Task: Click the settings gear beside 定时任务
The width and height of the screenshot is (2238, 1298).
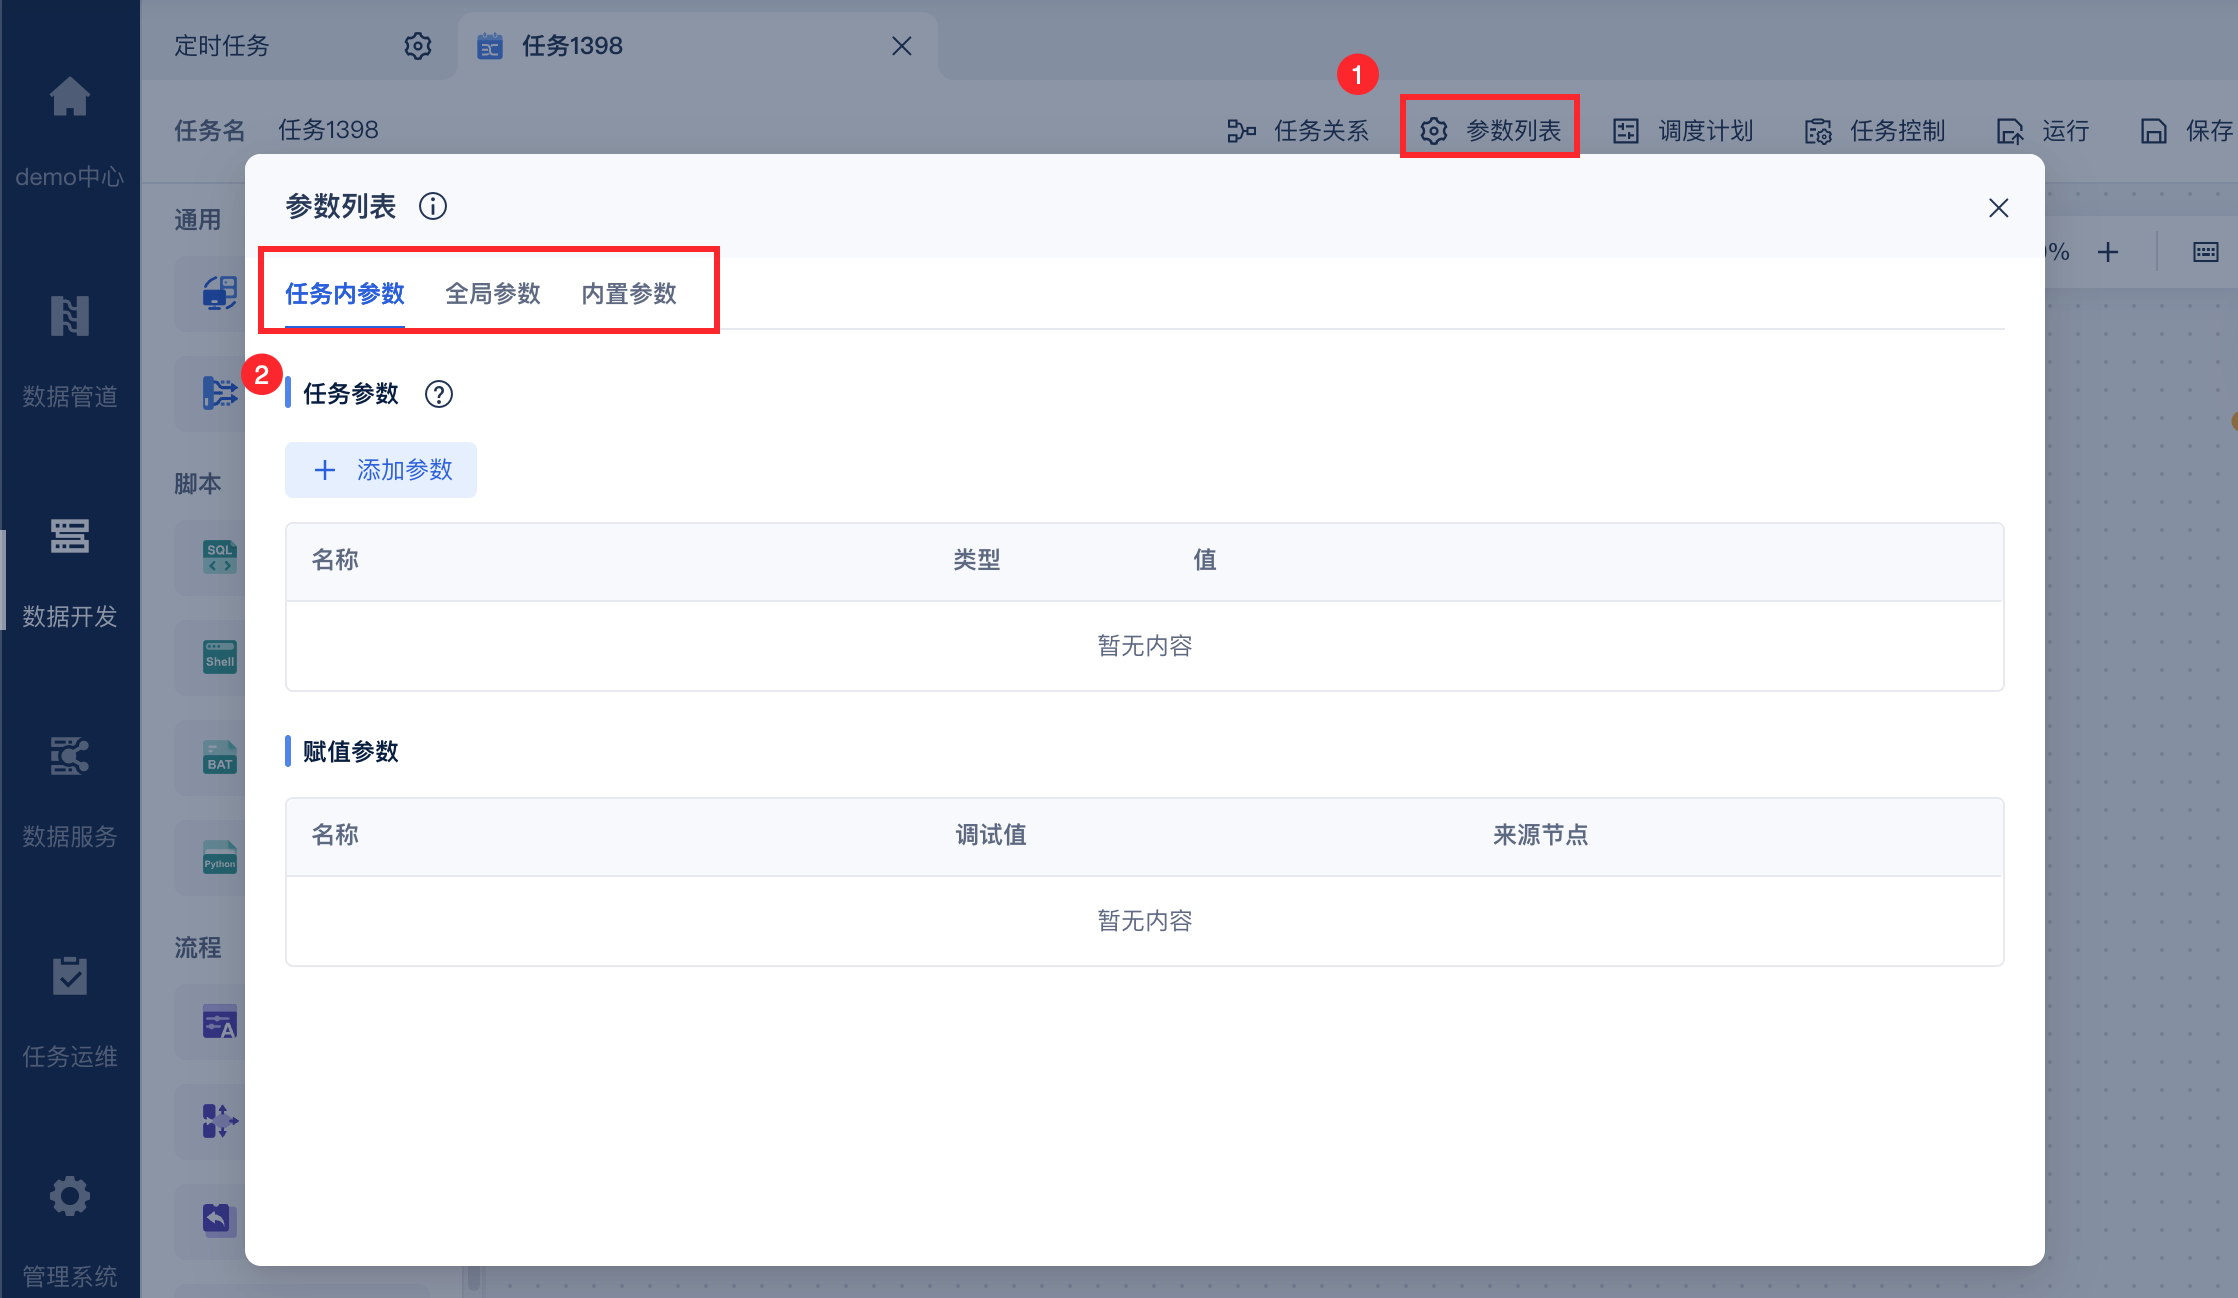Action: click(417, 46)
